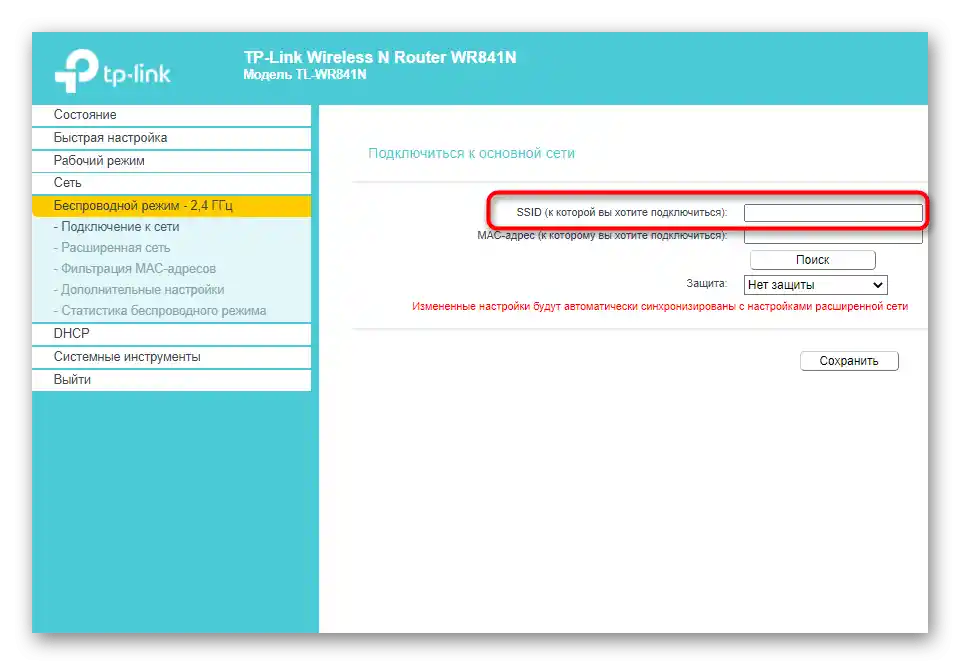Screen dimensions: 960x665
Task: Click the TP-Link Wireless N Router WR841N title
Action: 380,58
